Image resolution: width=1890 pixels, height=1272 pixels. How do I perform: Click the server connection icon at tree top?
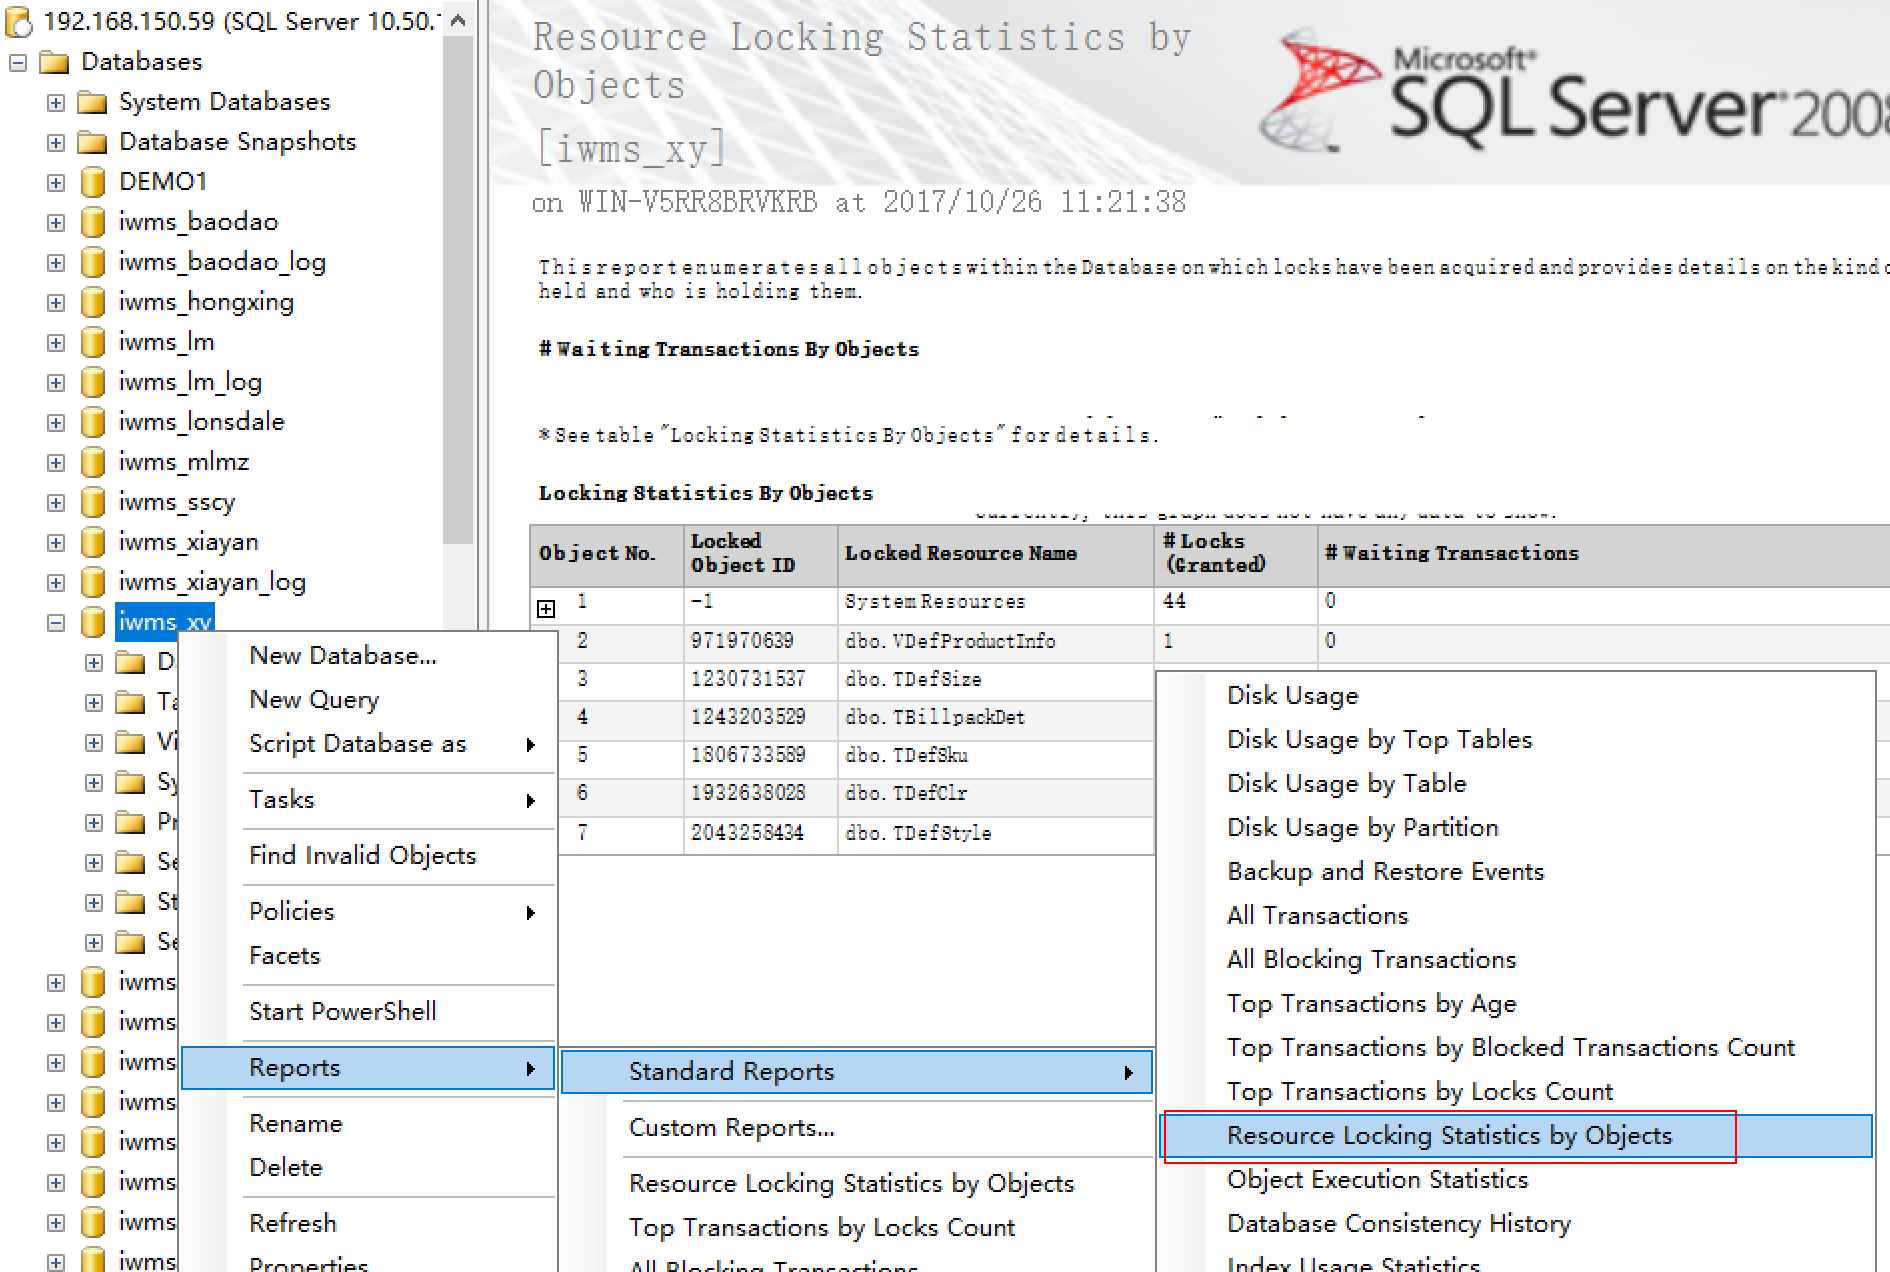pyautogui.click(x=19, y=21)
